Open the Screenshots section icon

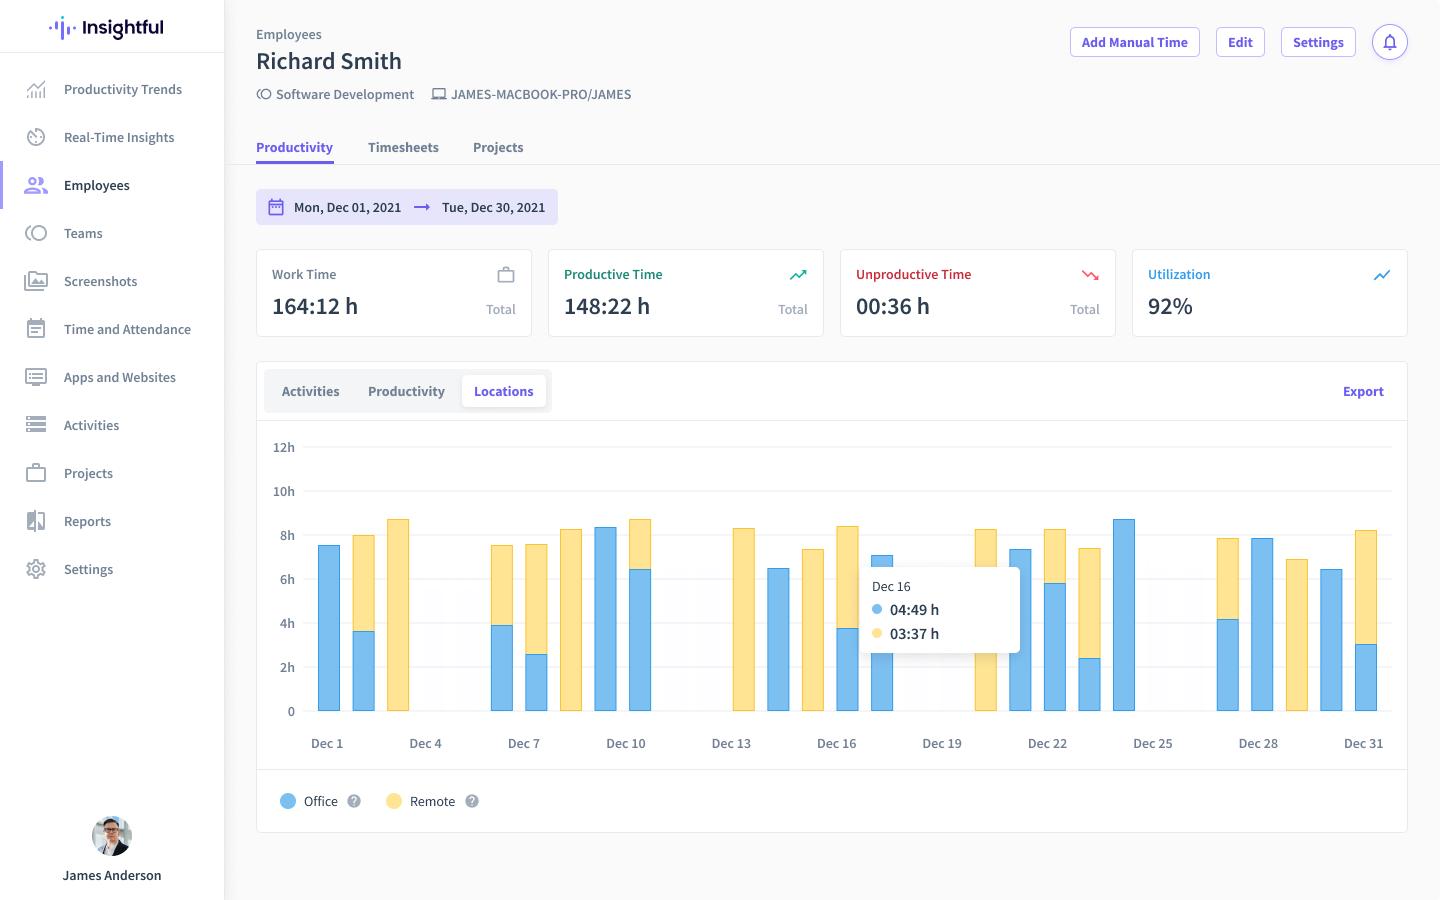(x=36, y=281)
